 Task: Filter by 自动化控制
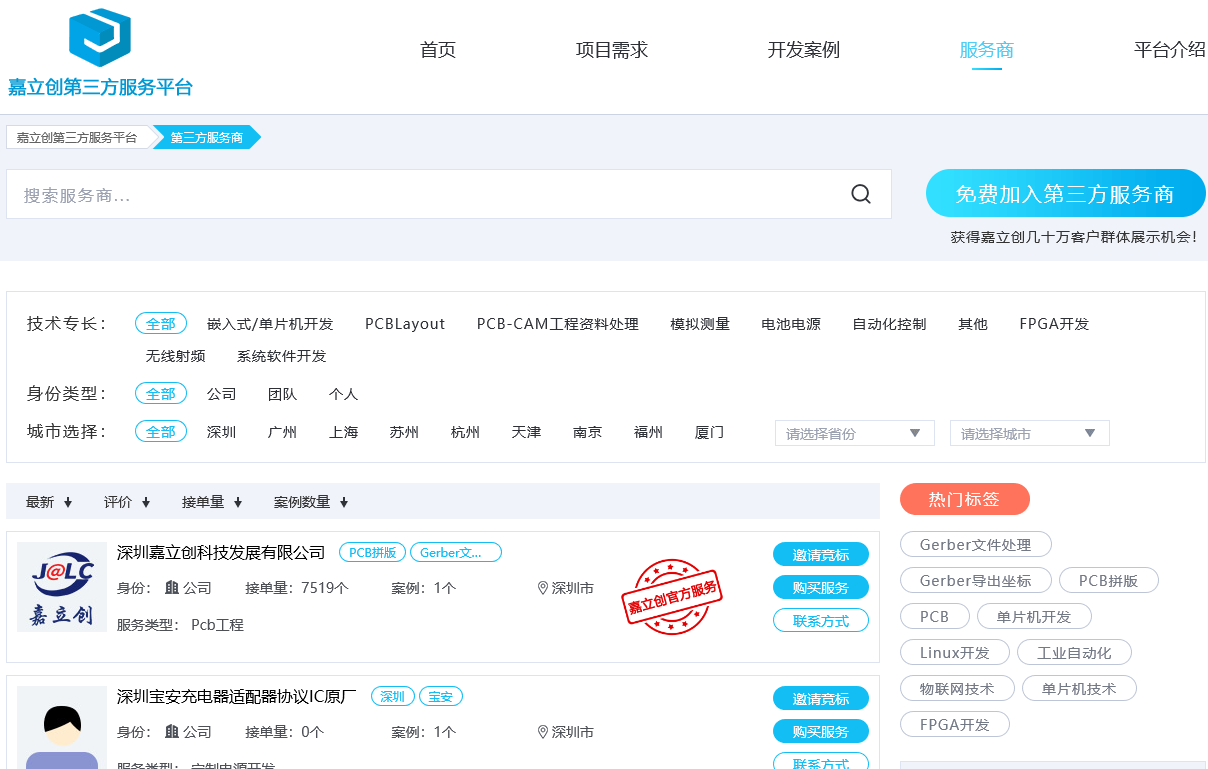[889, 324]
